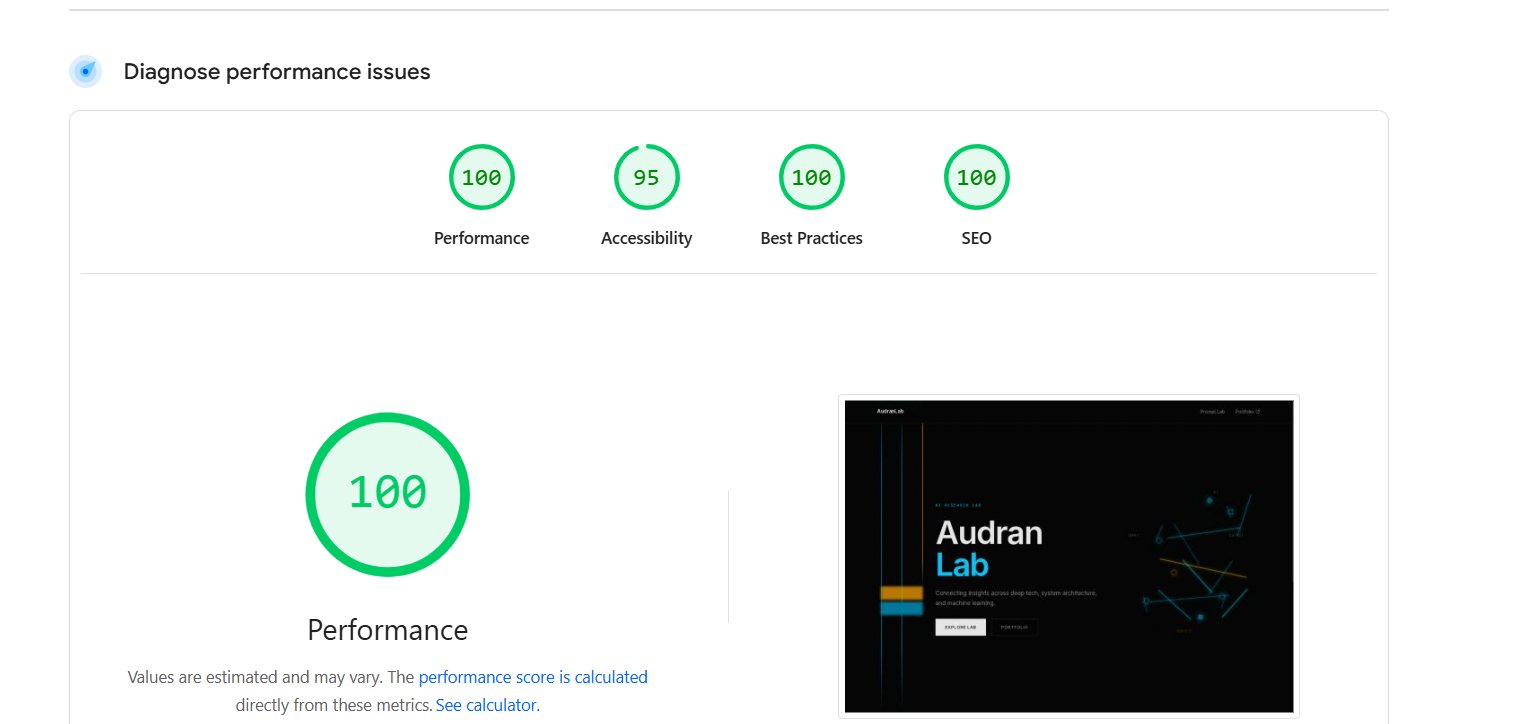Click the PORTFOLIO outlined button in the preview
1528x724 pixels.
[x=1015, y=627]
